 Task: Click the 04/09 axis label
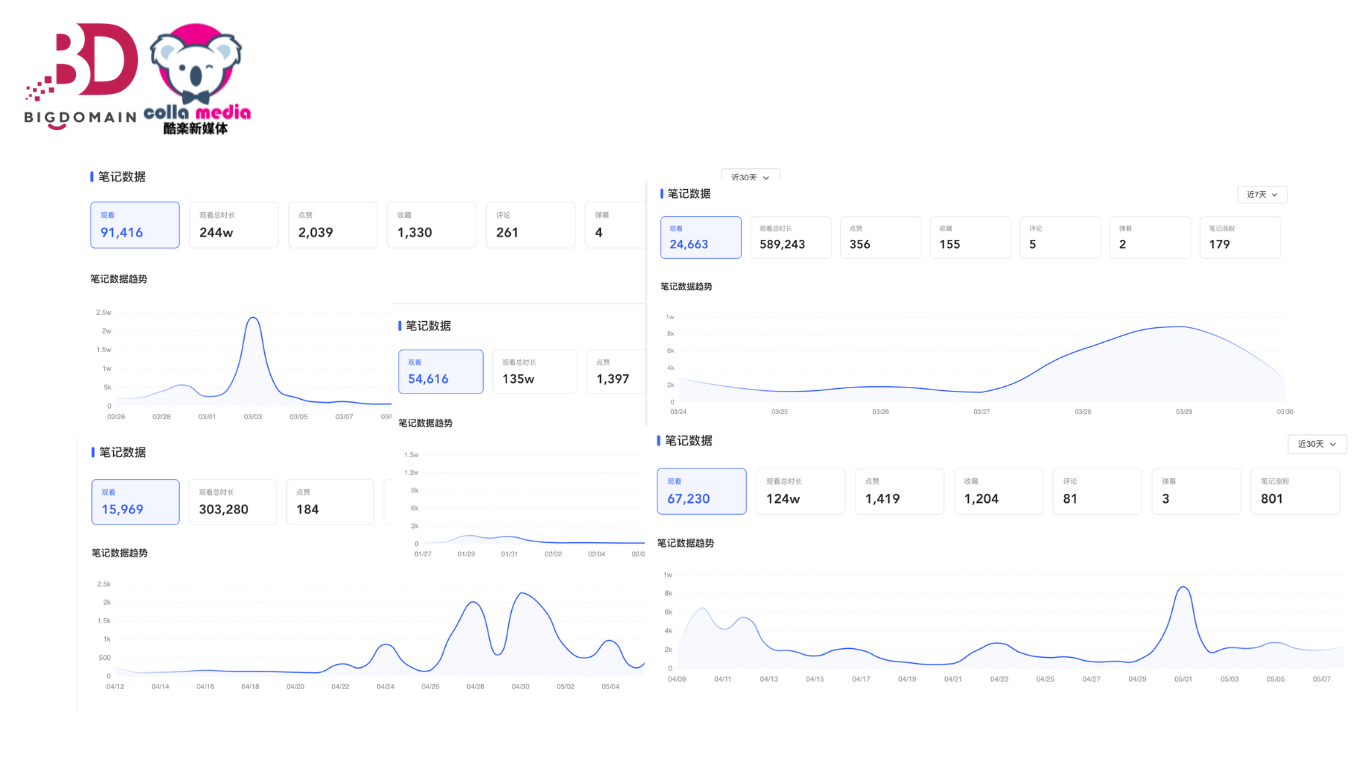(x=676, y=679)
